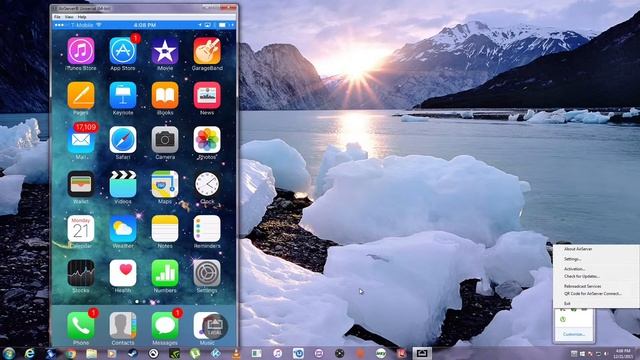Open the Wallet app
The image size is (640, 360).
[81, 184]
